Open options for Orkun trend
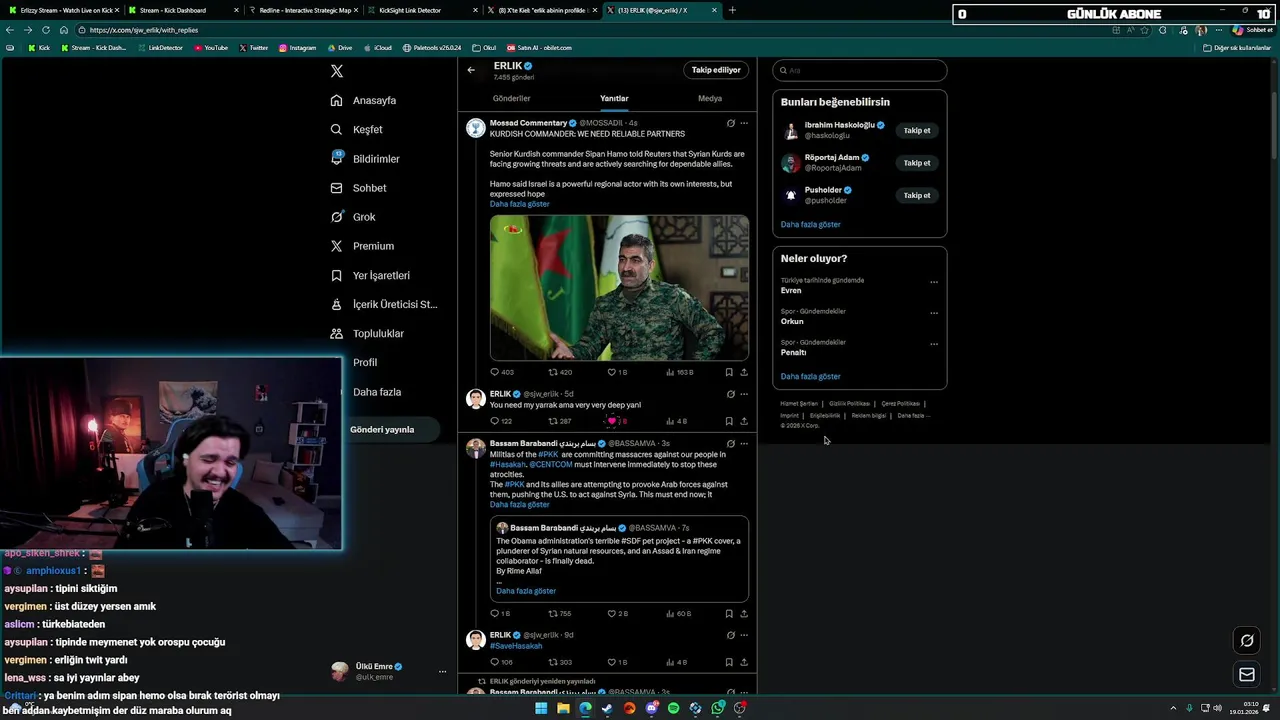The image size is (1280, 720). [x=934, y=313]
